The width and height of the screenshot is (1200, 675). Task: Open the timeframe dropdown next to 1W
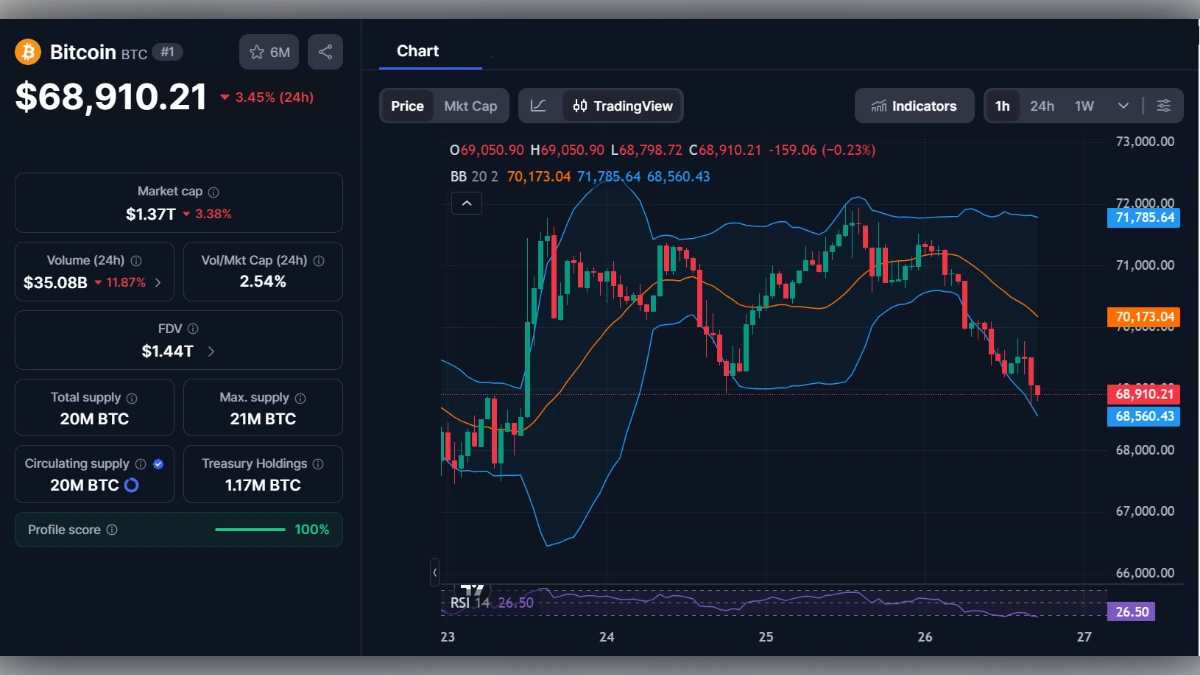[1123, 105]
